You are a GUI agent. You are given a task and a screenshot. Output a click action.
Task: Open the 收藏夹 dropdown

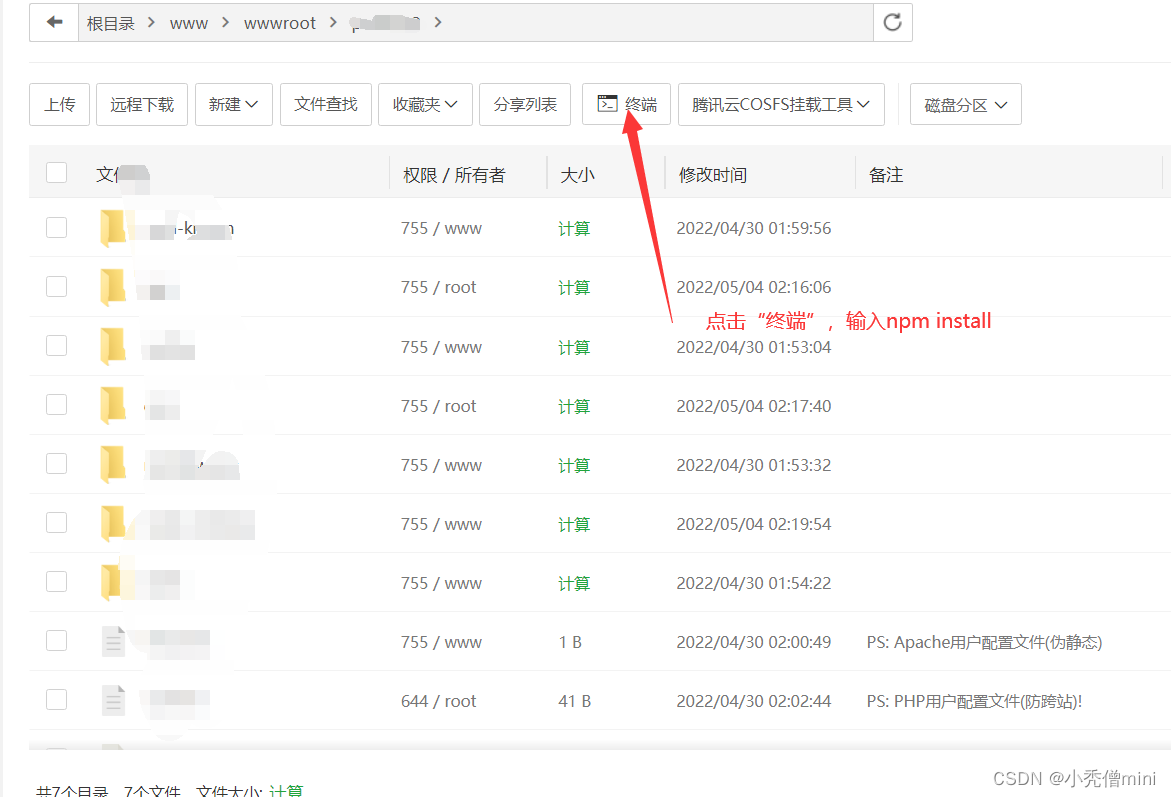(x=426, y=105)
